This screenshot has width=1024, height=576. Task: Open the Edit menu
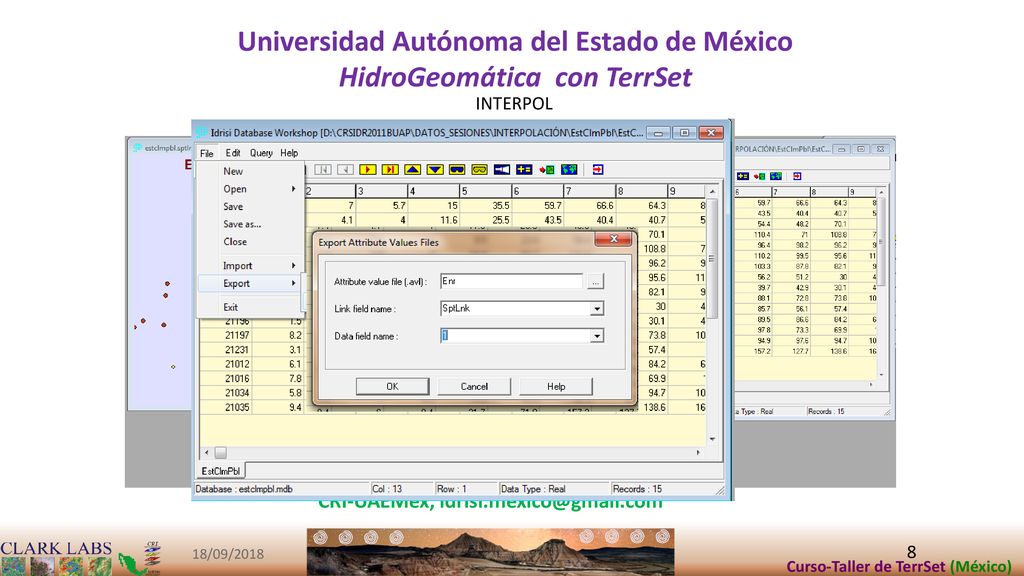pos(233,153)
